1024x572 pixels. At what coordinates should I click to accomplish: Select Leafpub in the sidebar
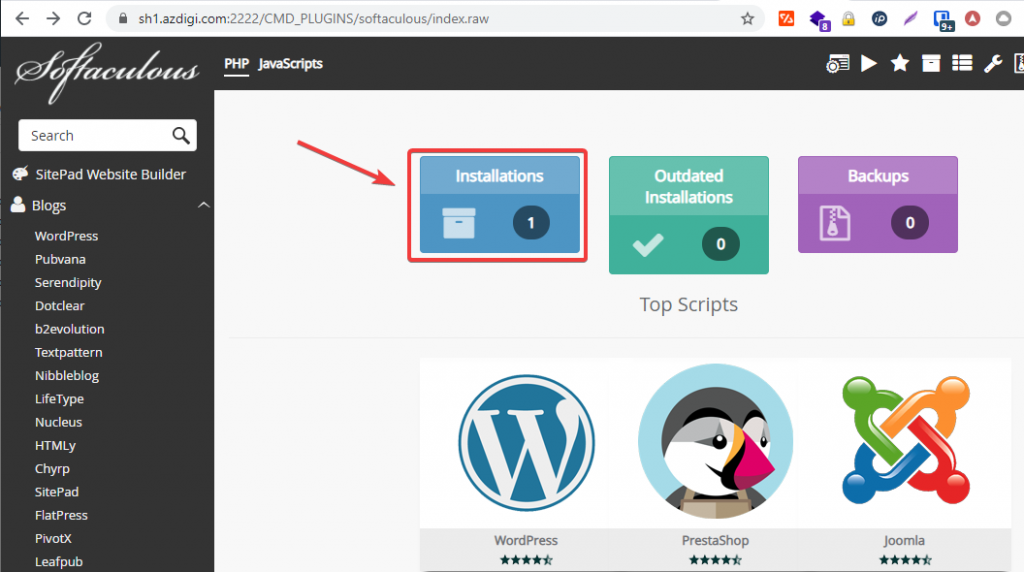[59, 562]
